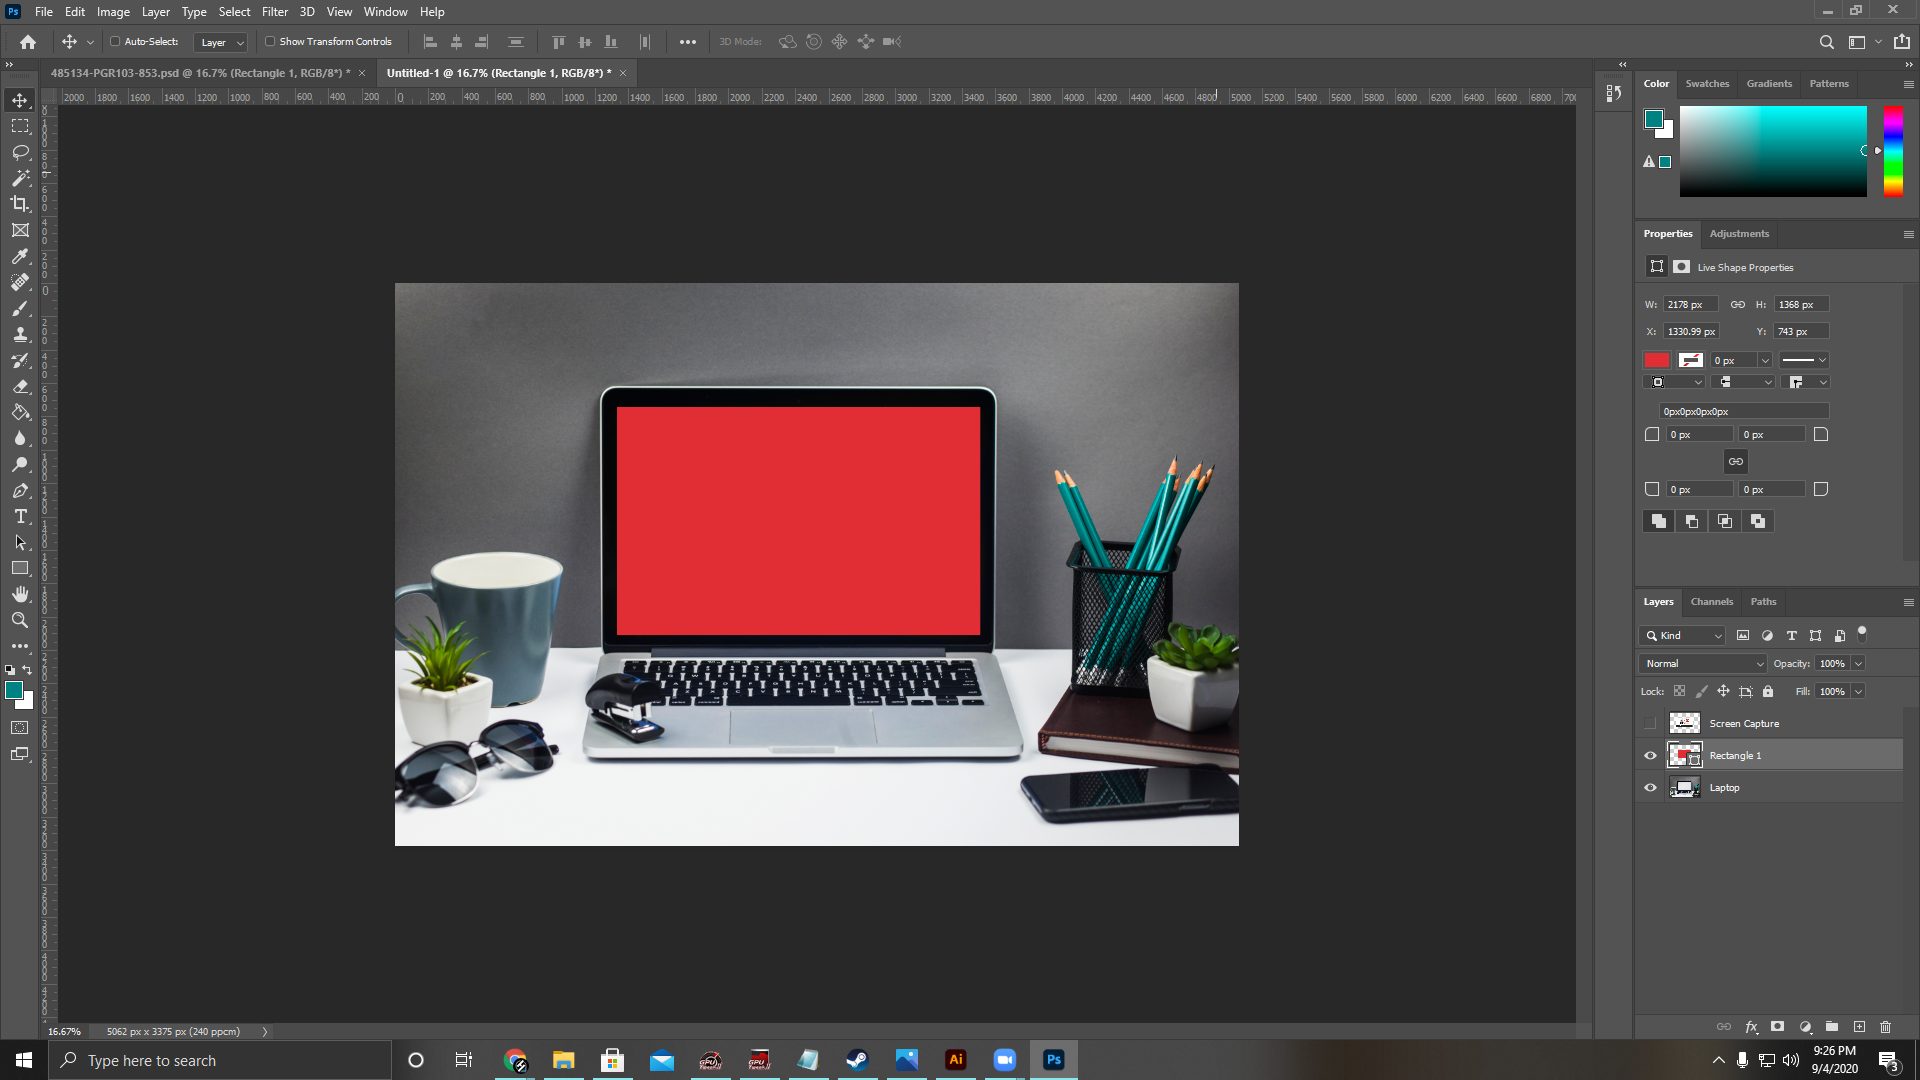The height and width of the screenshot is (1080, 1920).
Task: Select the Horizontal Type tool
Action: click(x=20, y=516)
